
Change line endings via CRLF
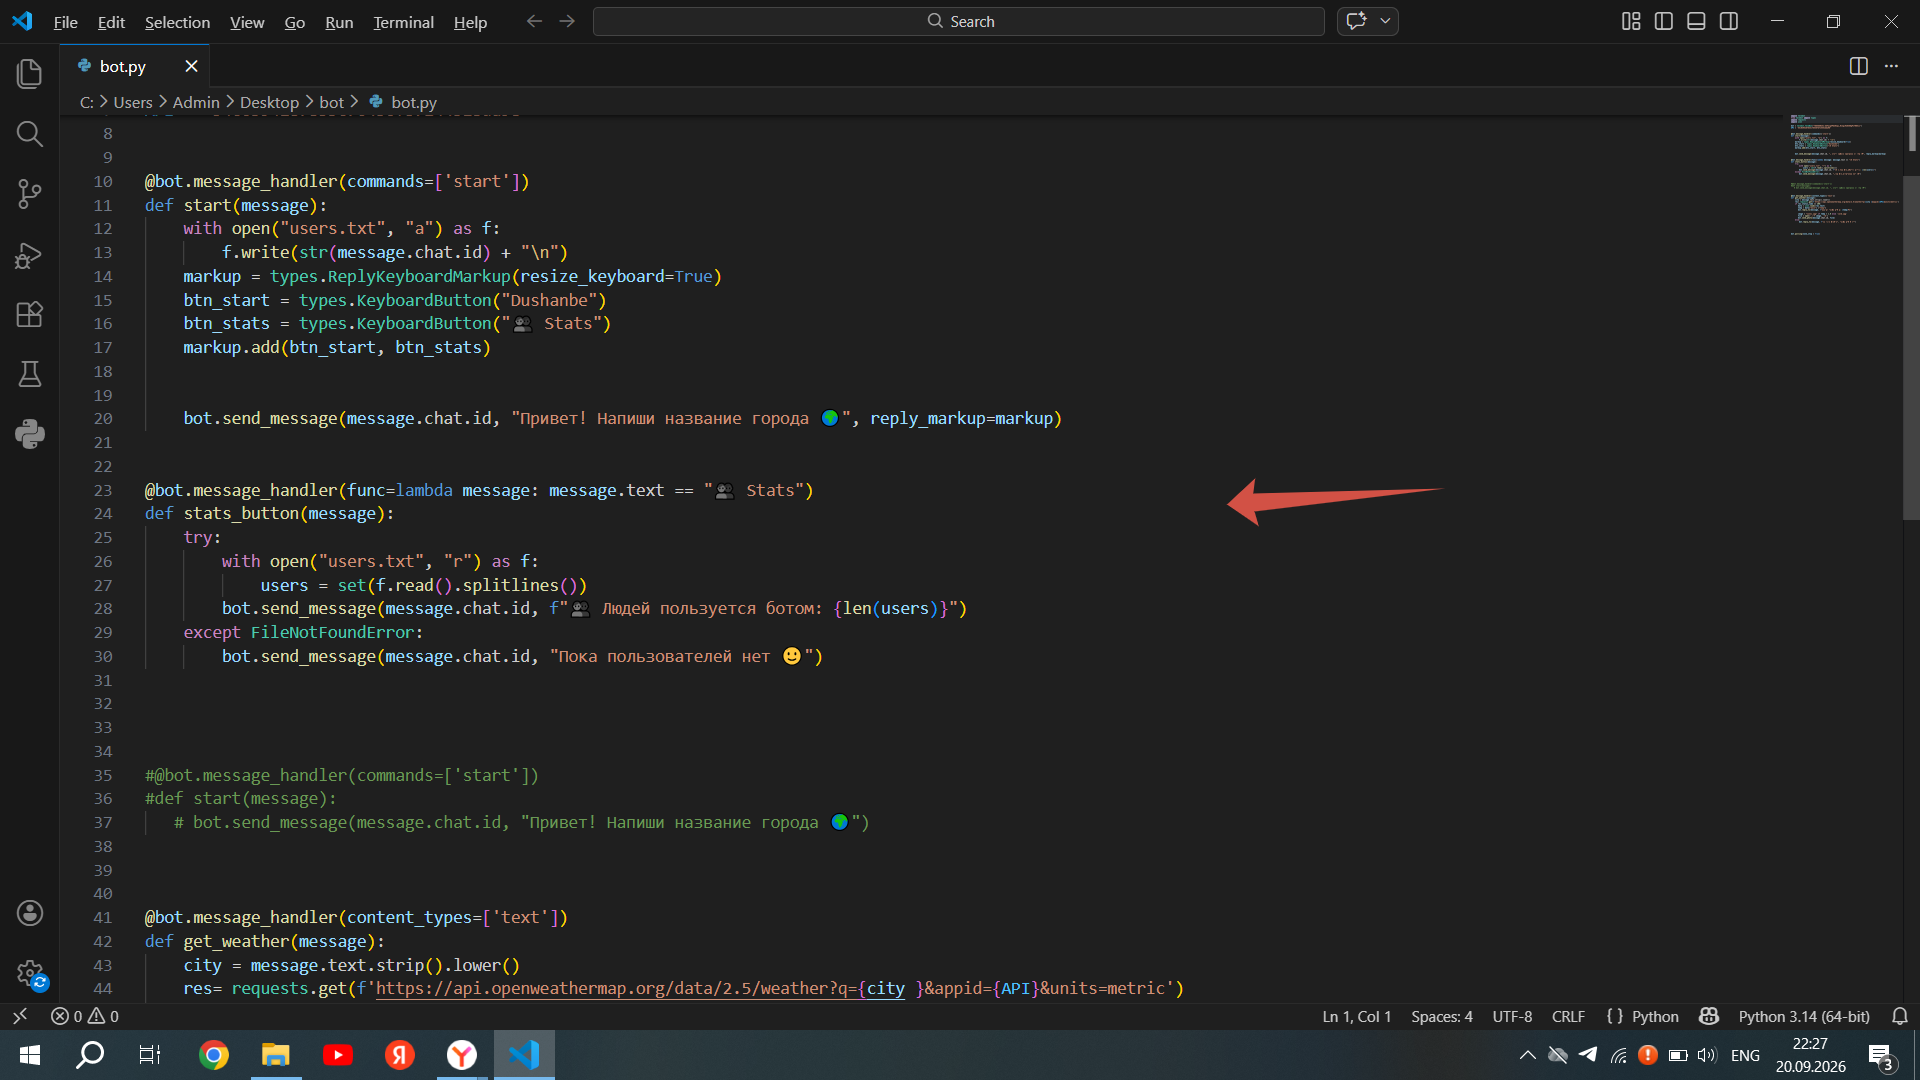tap(1568, 1016)
